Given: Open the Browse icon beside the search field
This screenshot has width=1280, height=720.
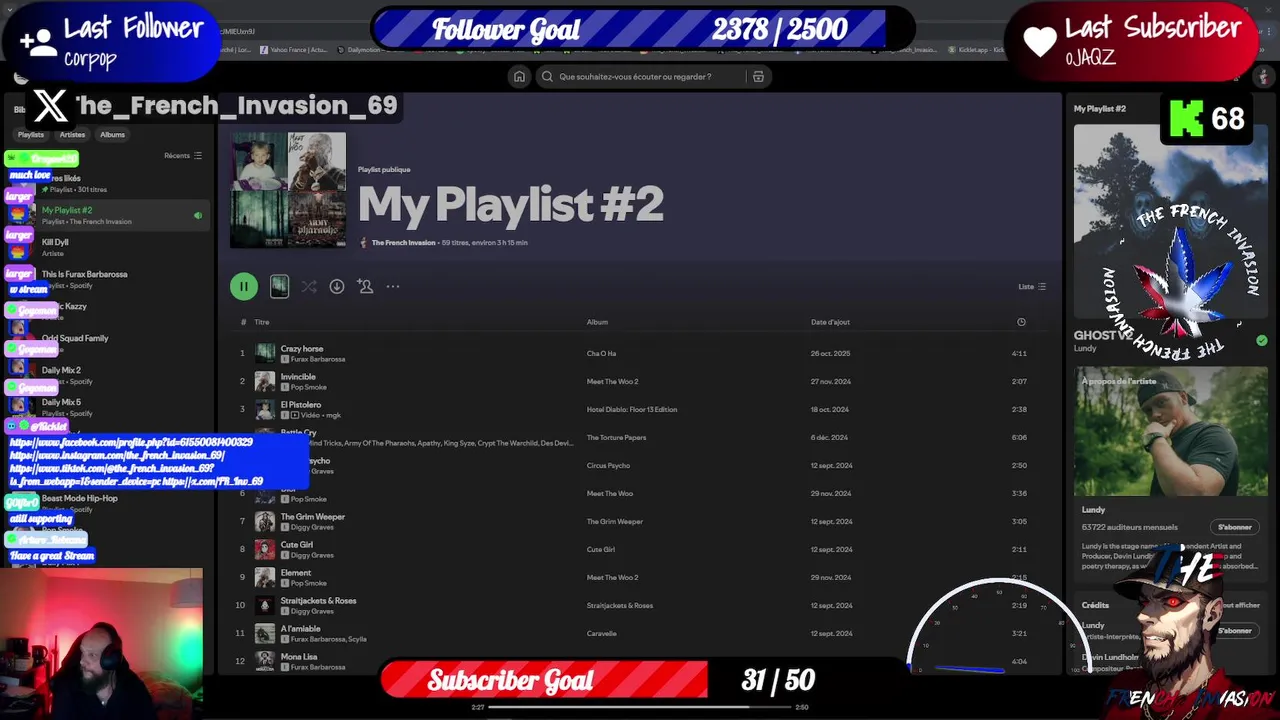Looking at the screenshot, I should pos(758,76).
